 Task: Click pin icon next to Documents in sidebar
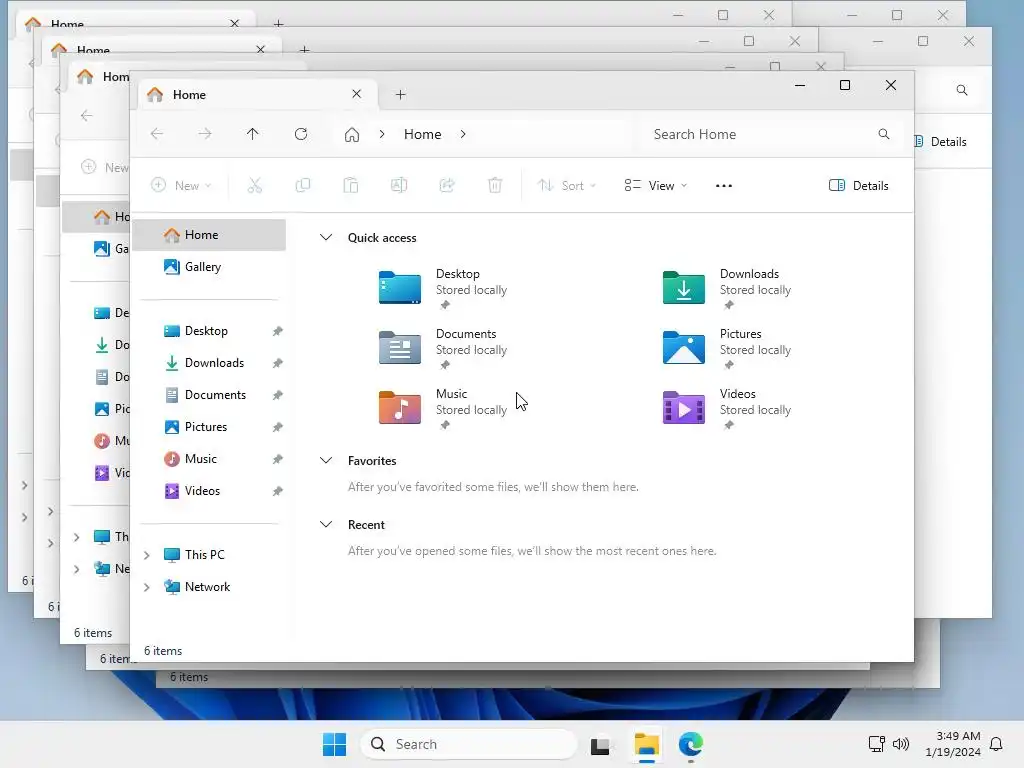coord(278,395)
